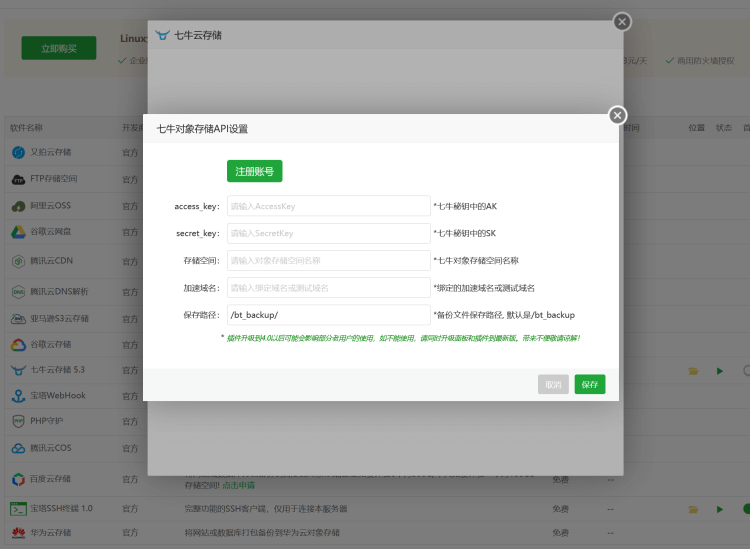Click the 商用防火墙授权 text
Viewport: 750px width, 549px height.
(706, 61)
